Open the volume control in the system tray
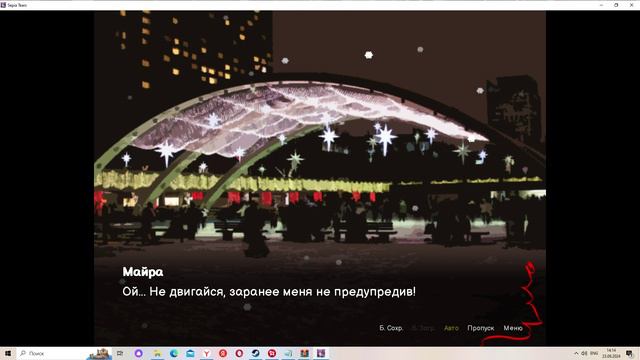The width and height of the screenshot is (640, 360). coord(584,353)
